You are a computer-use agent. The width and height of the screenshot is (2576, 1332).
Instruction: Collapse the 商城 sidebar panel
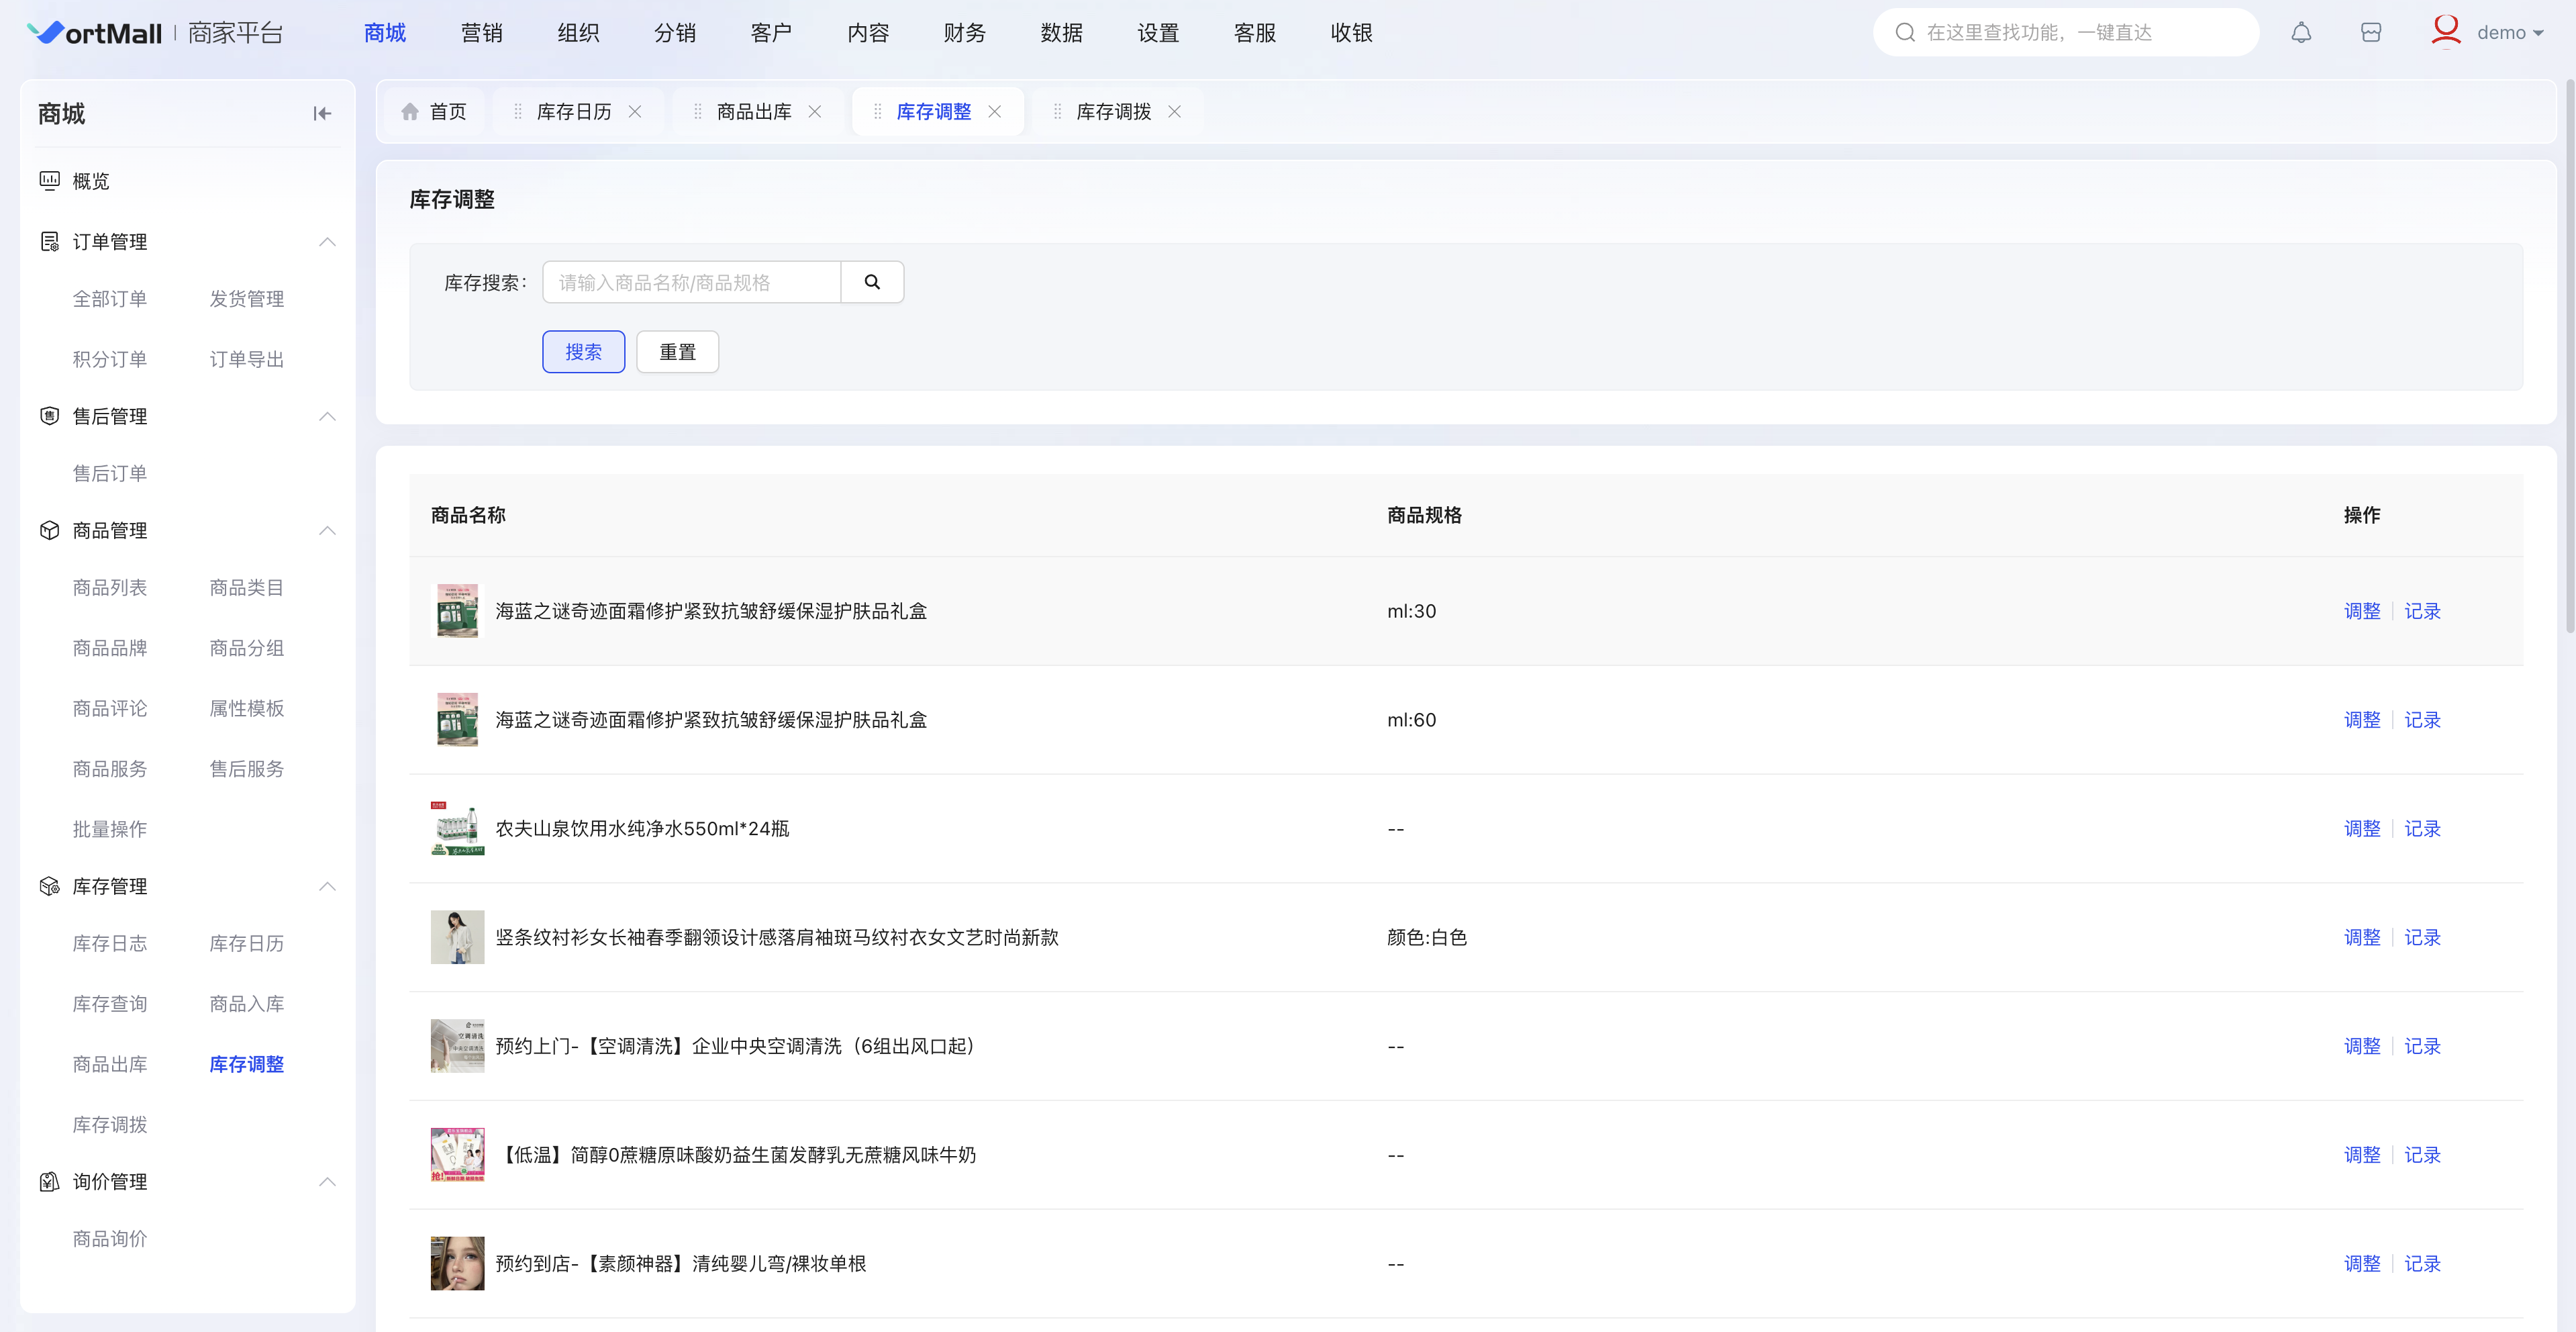(x=322, y=114)
